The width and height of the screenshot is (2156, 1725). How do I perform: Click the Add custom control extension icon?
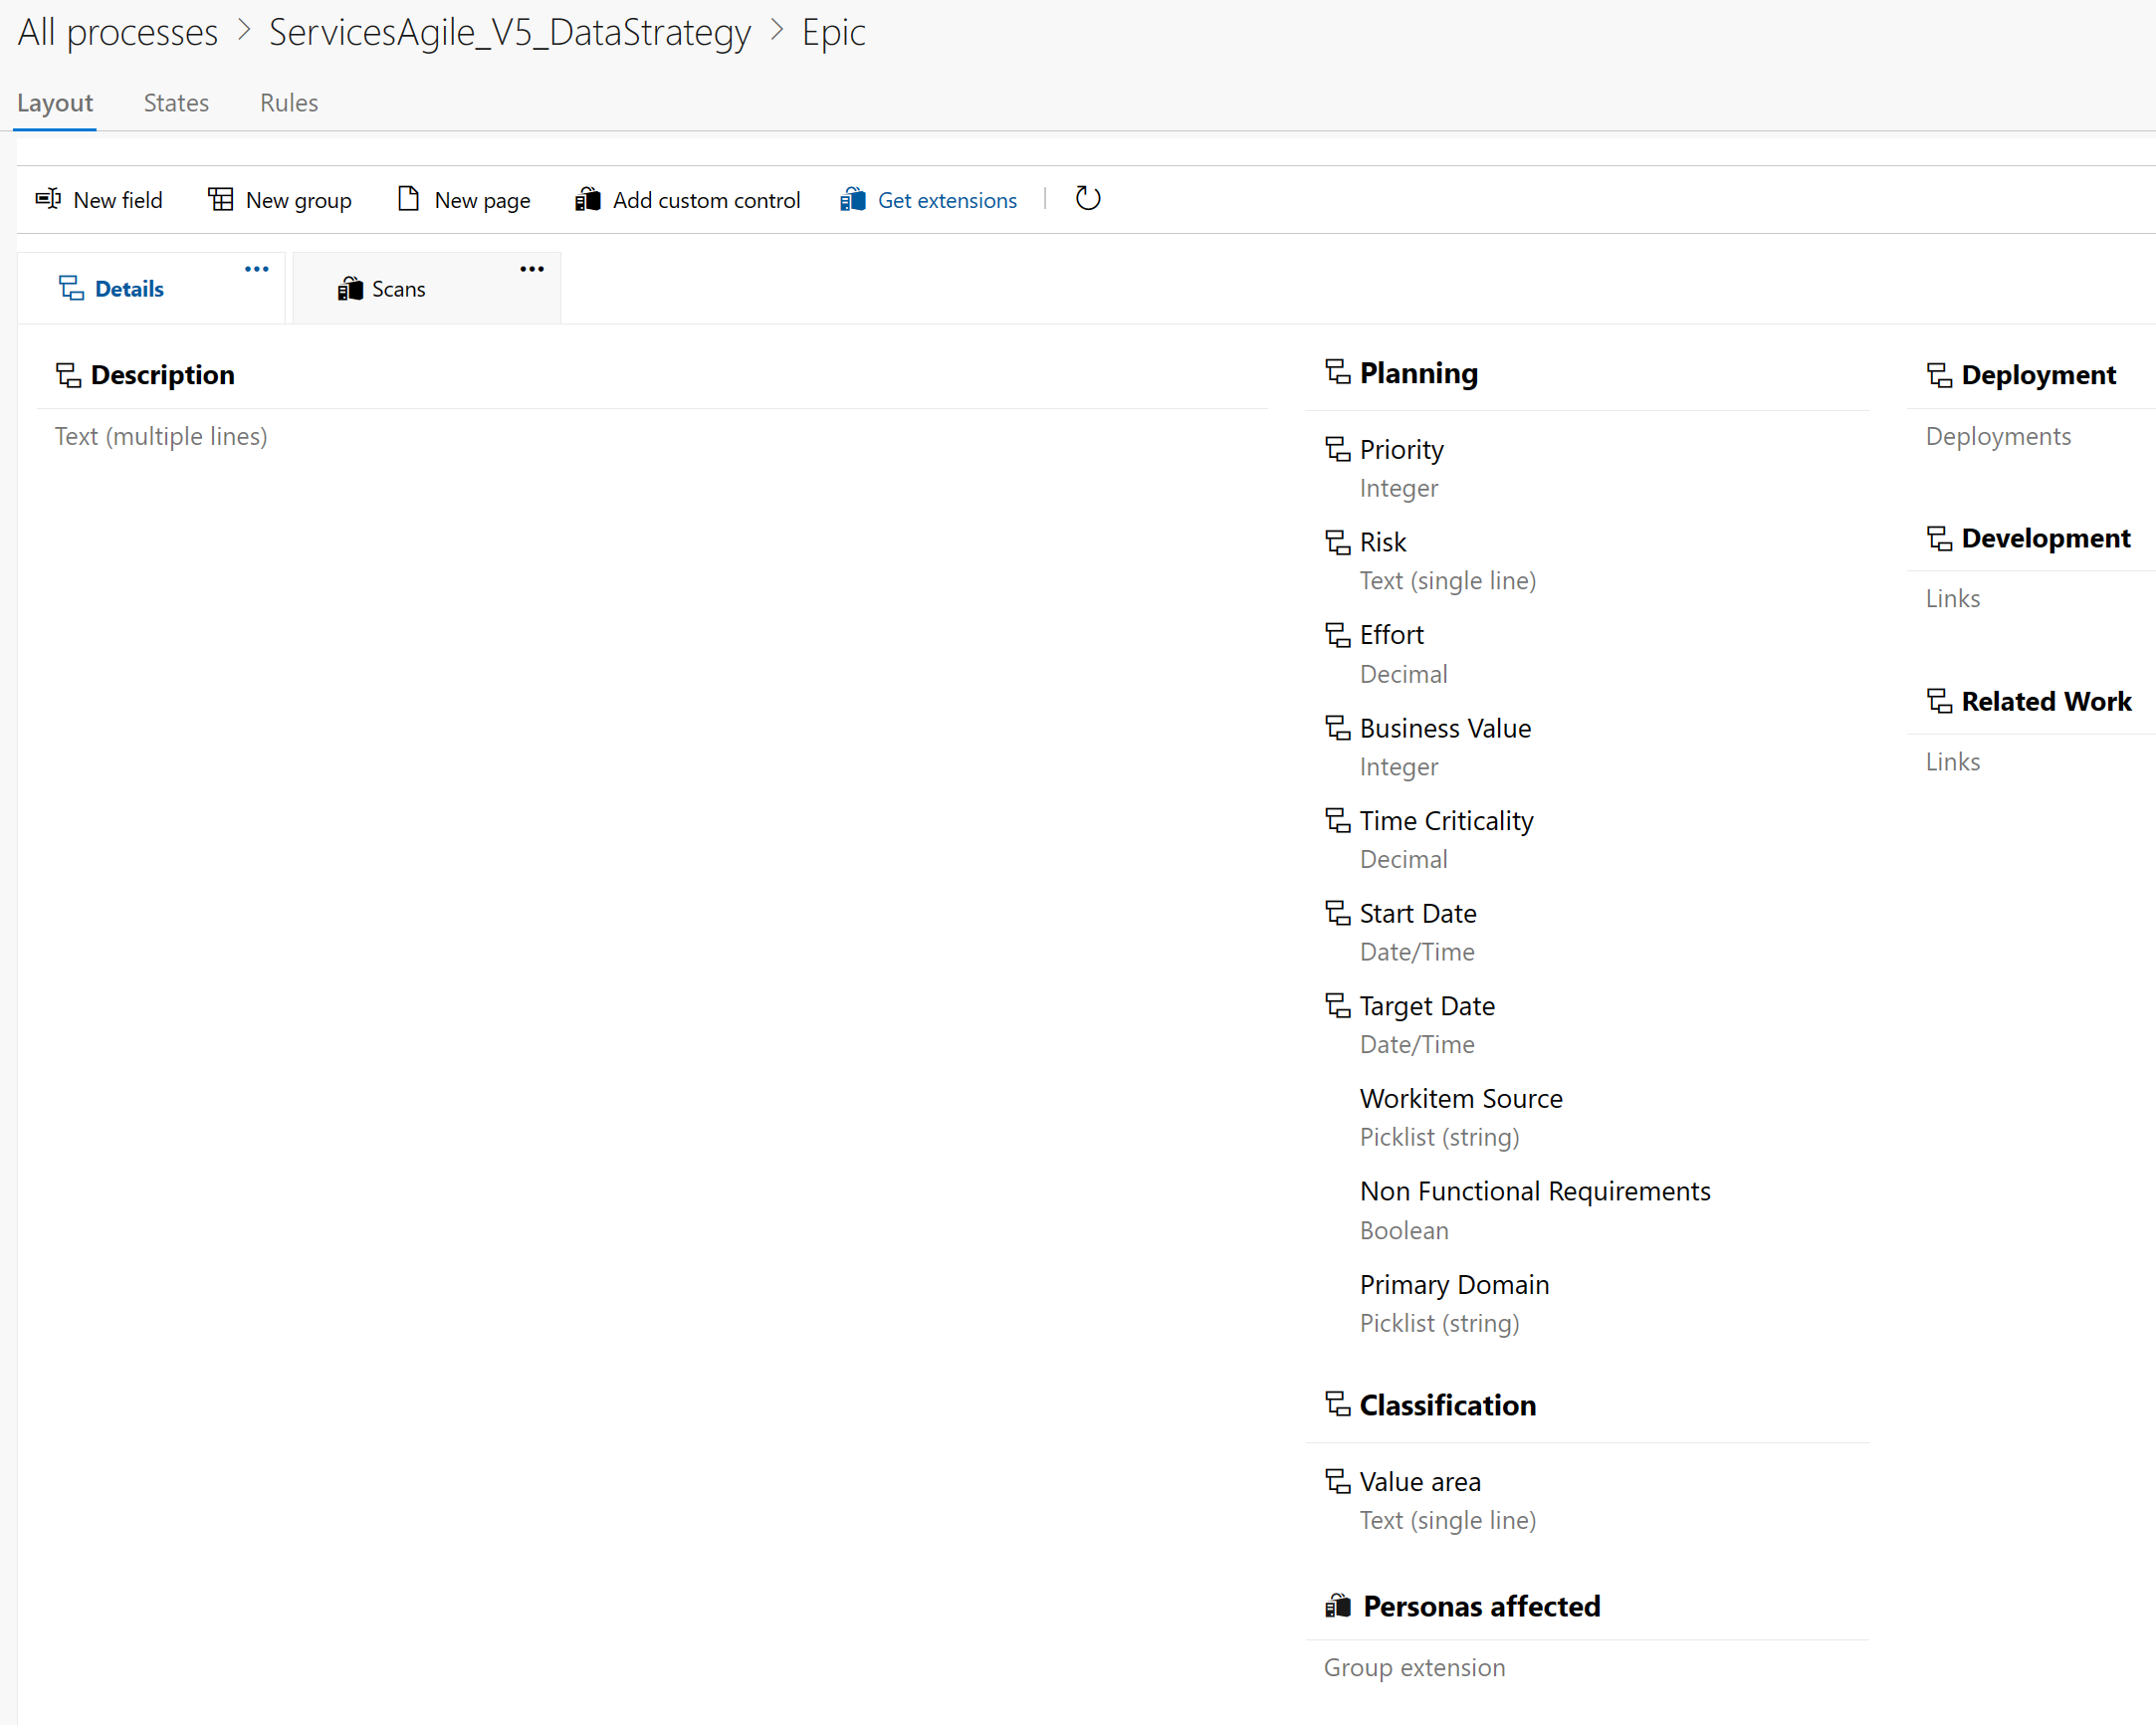[588, 199]
